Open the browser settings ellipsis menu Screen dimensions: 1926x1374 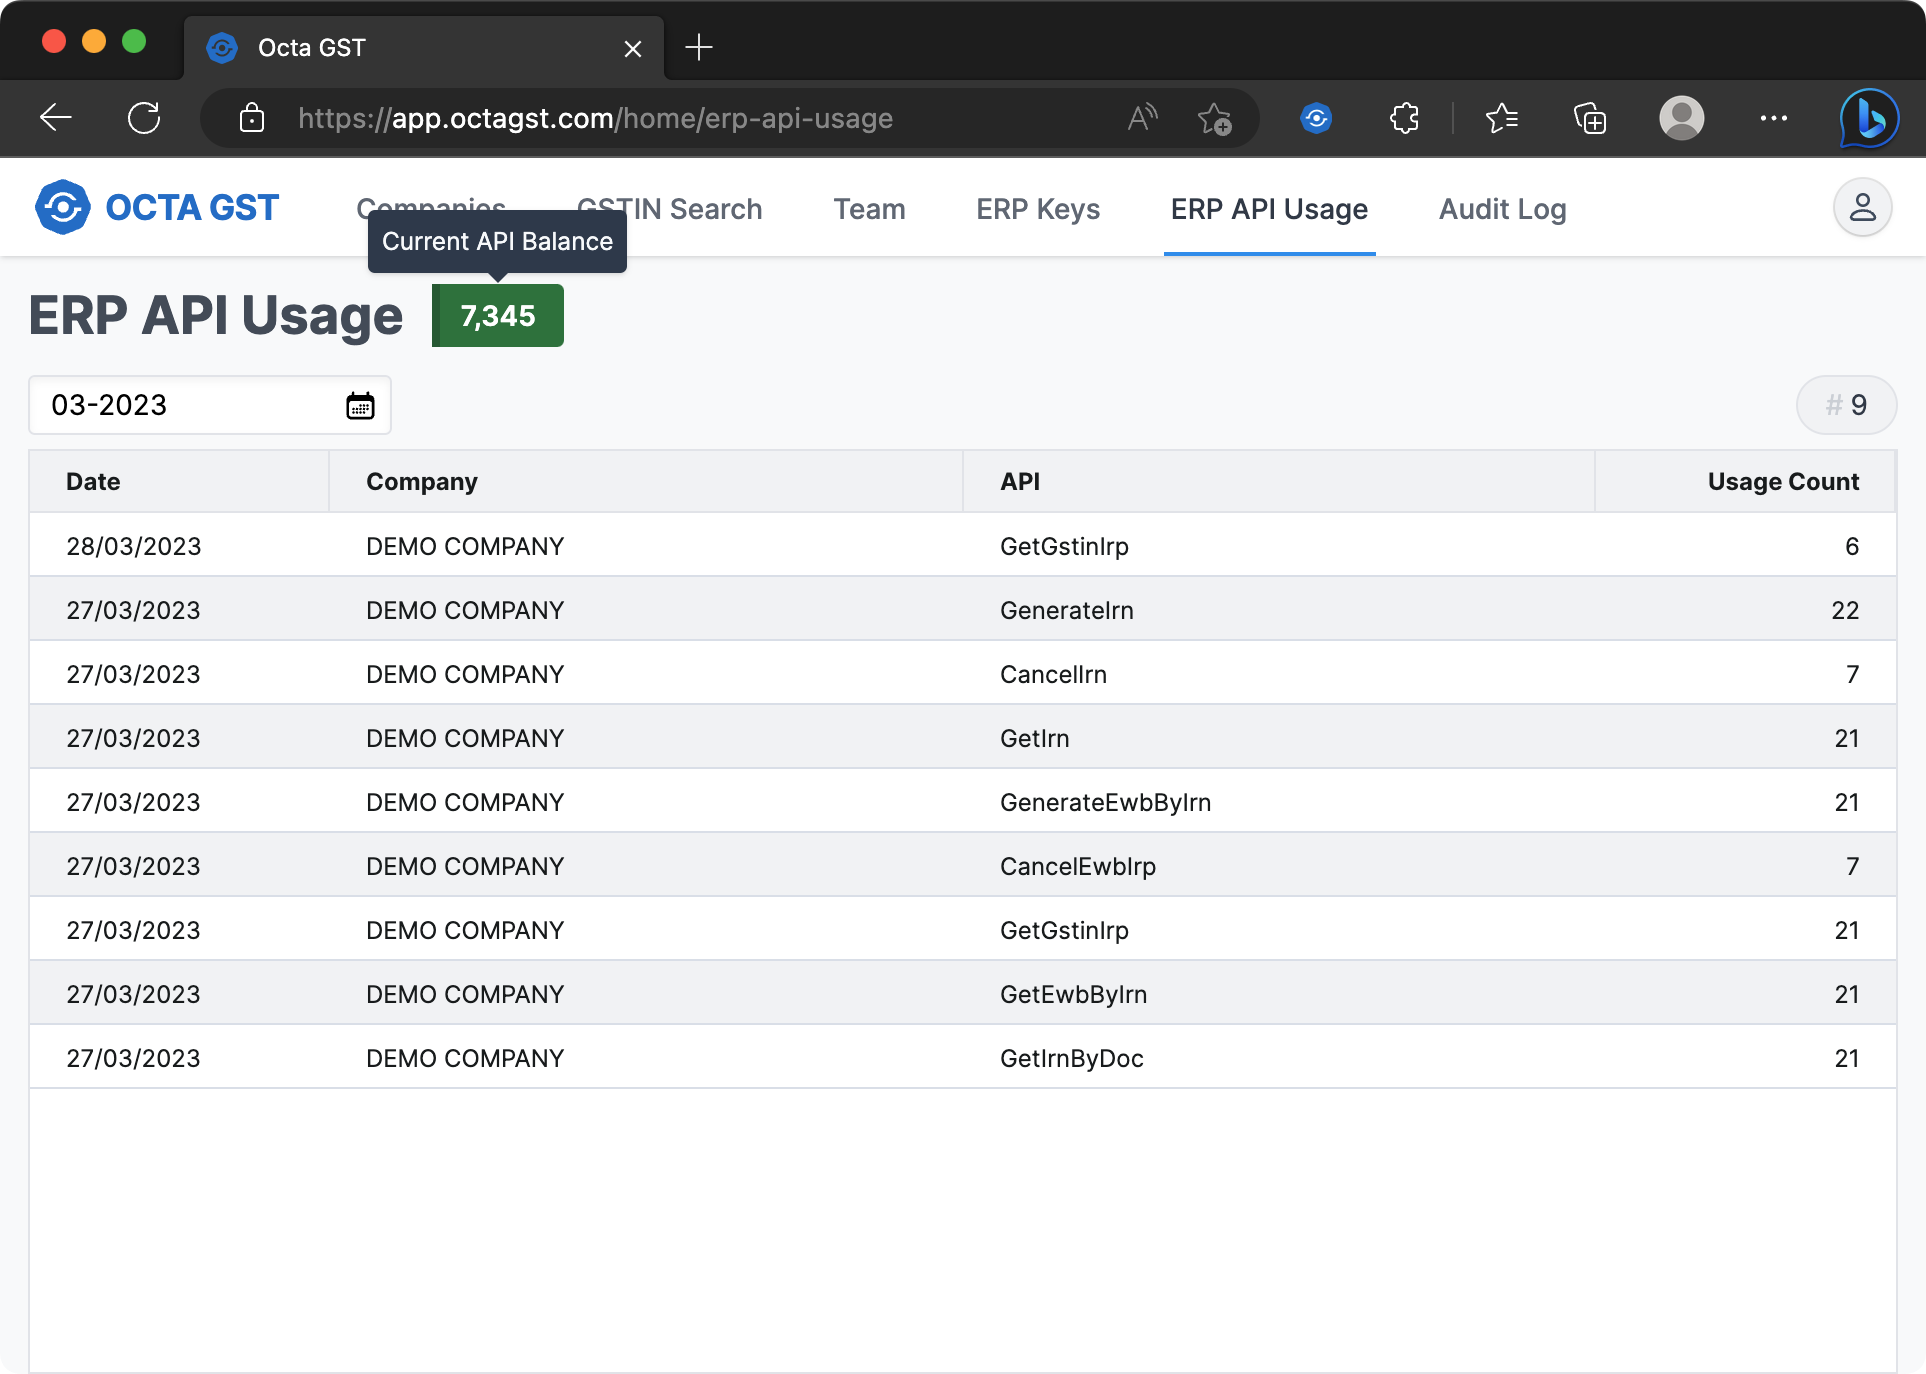click(x=1773, y=119)
